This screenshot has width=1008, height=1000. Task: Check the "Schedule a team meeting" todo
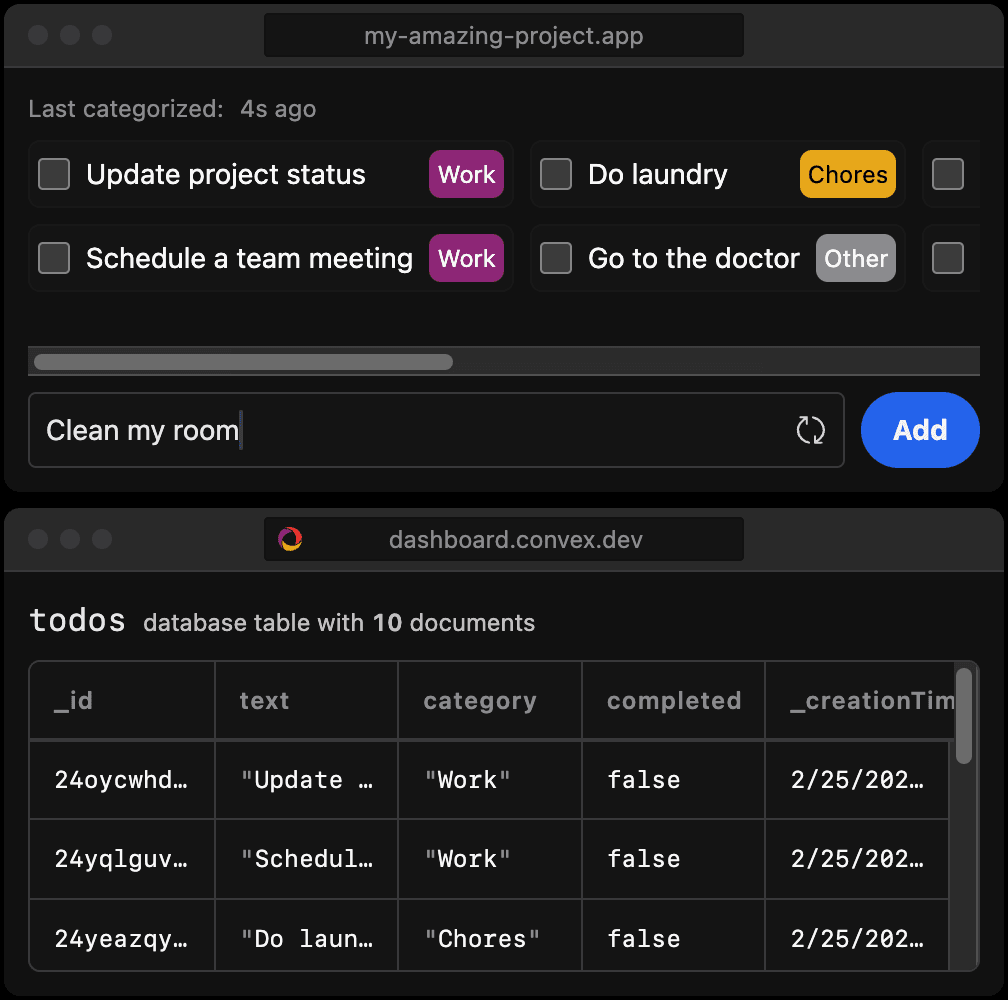tap(53, 258)
